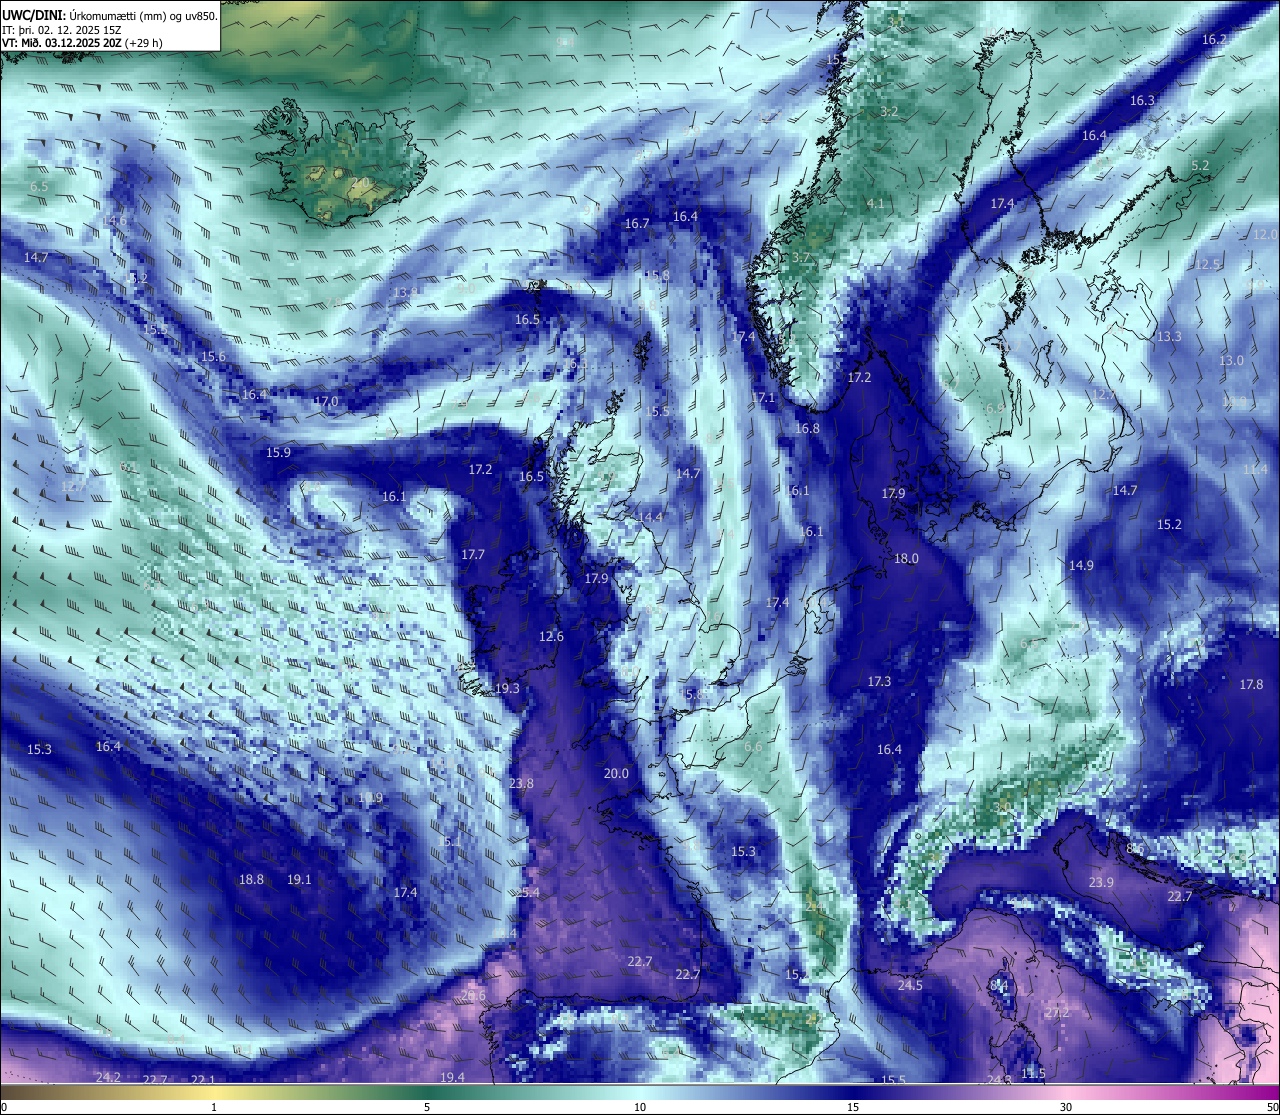Click the 3.7 value label
This screenshot has width=1280, height=1115.
(801, 258)
